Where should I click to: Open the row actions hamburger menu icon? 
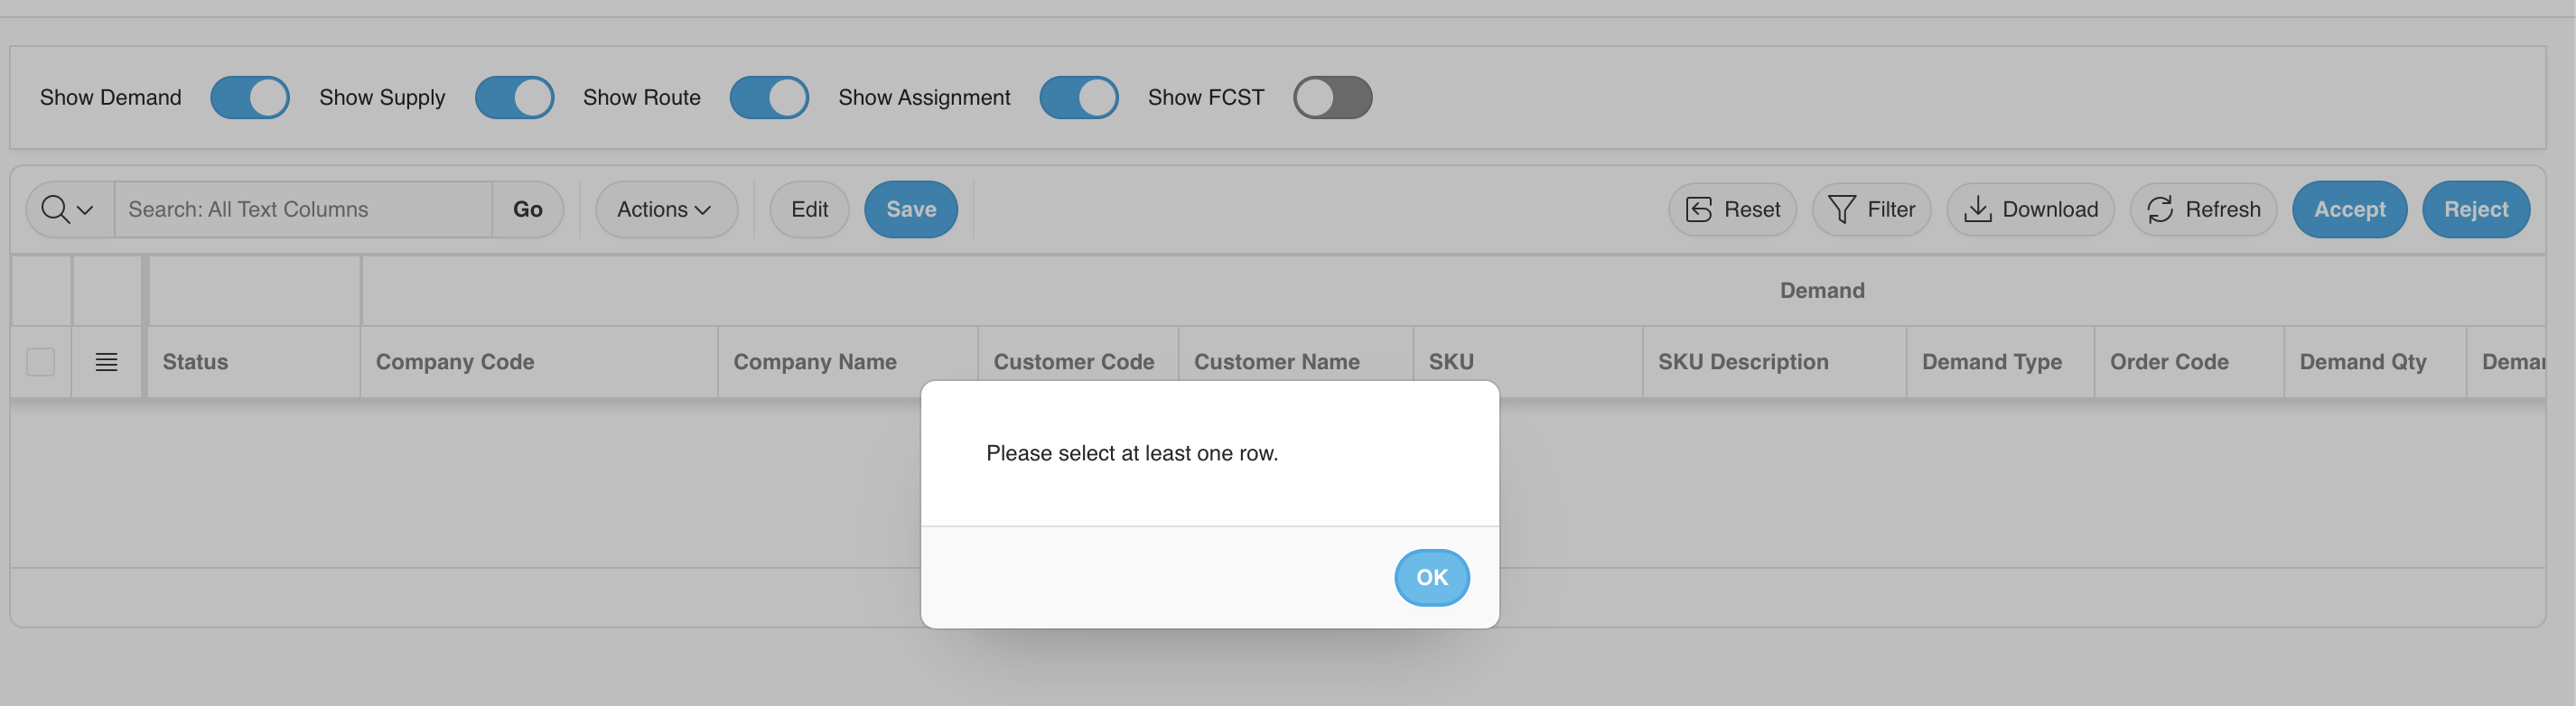[106, 362]
